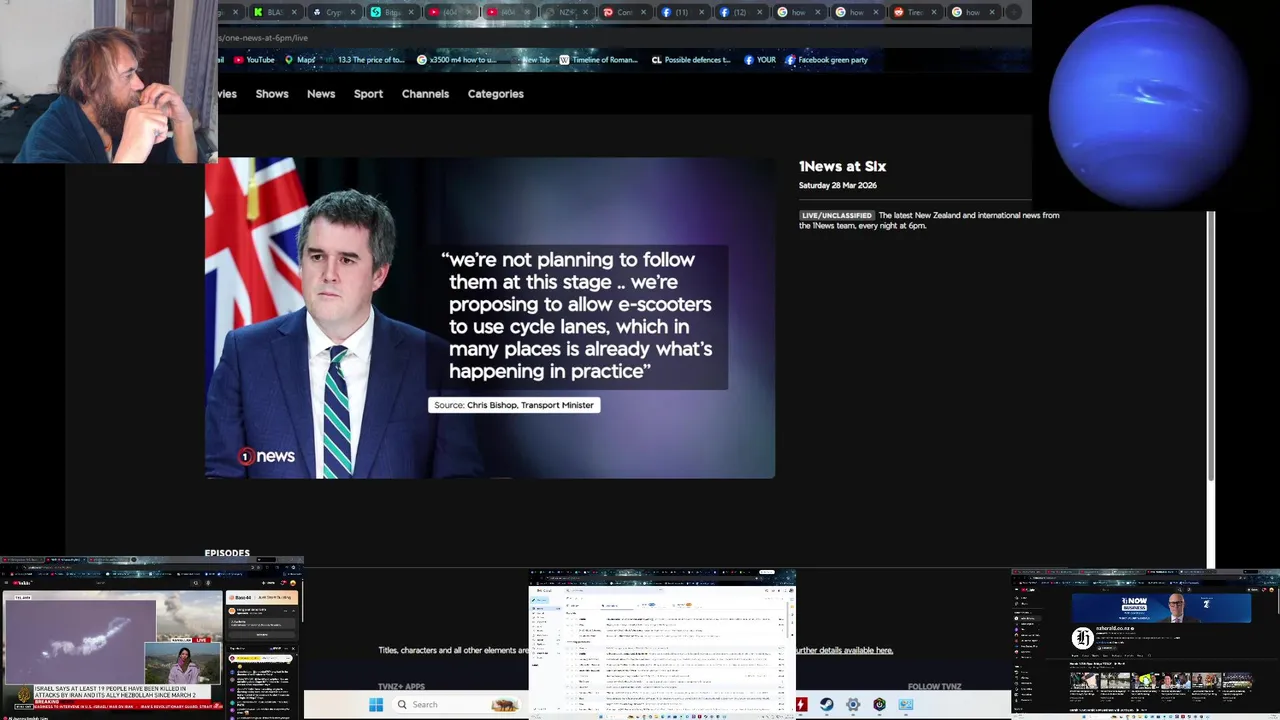Image resolution: width=1280 pixels, height=720 pixels.
Task: Click the LIVE/UNCLASSIFIED badge
Action: point(837,215)
